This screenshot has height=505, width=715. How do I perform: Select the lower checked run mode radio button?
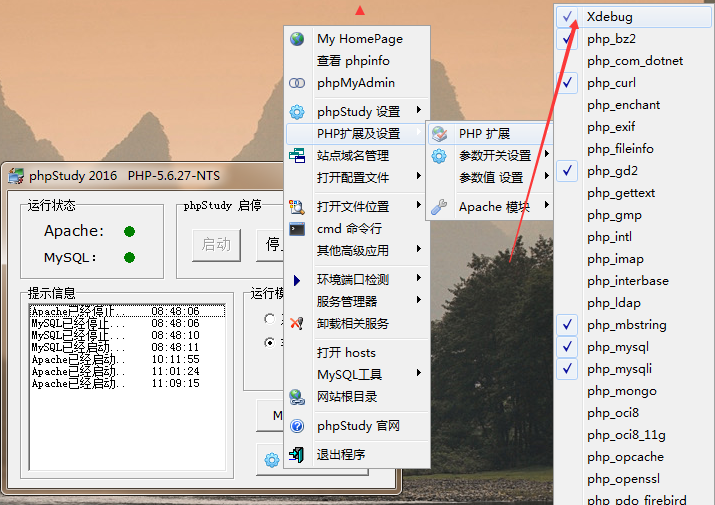(269, 342)
